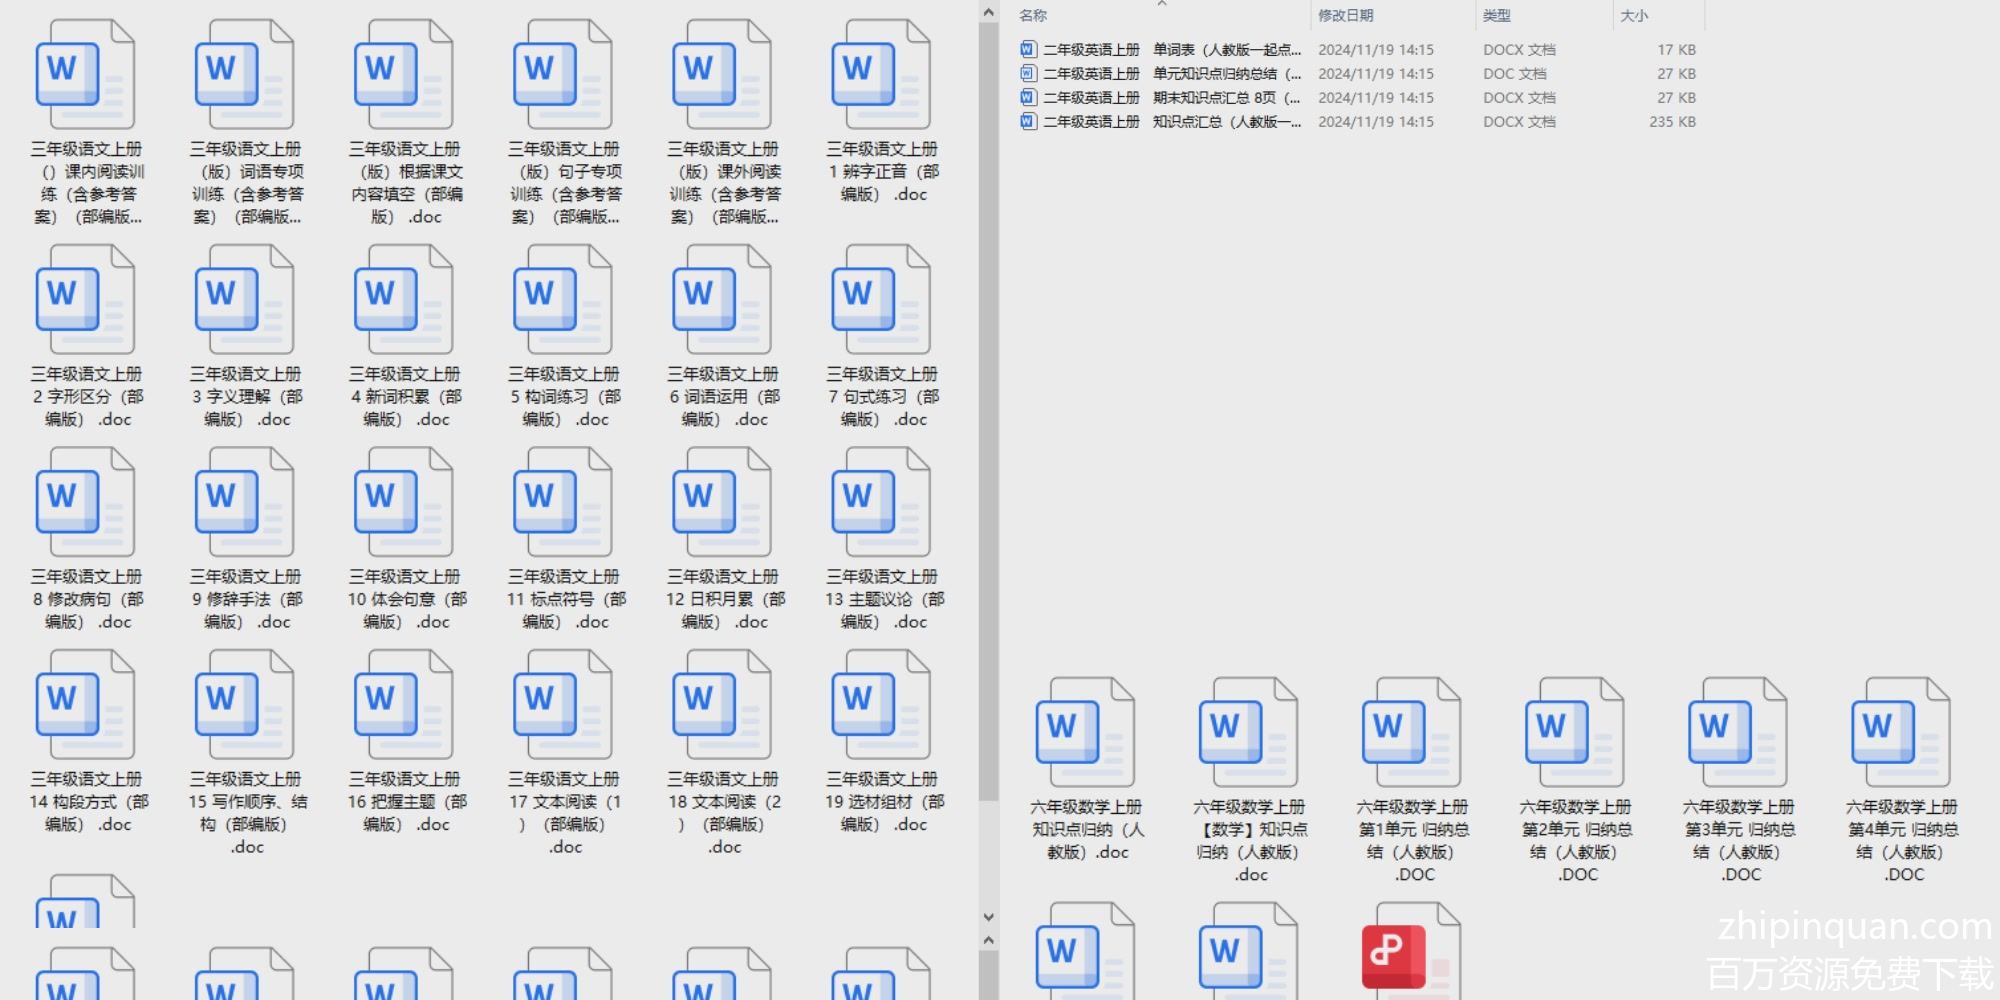Open the 19 选材组材 document icon
Screen dimensions: 2000x1000
(881, 706)
